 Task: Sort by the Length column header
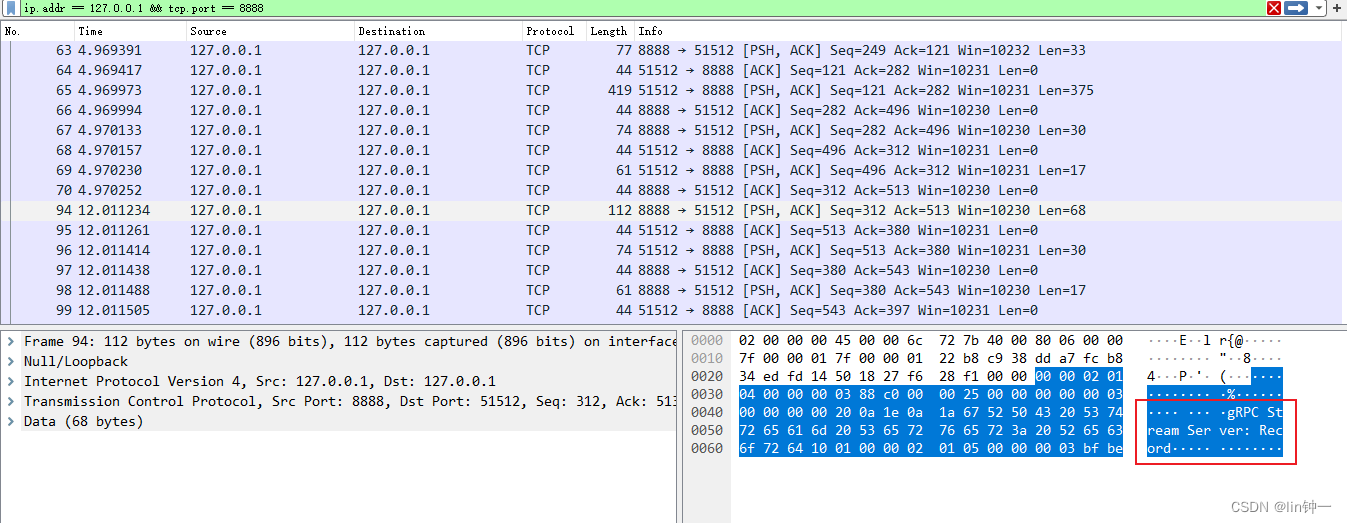(608, 31)
